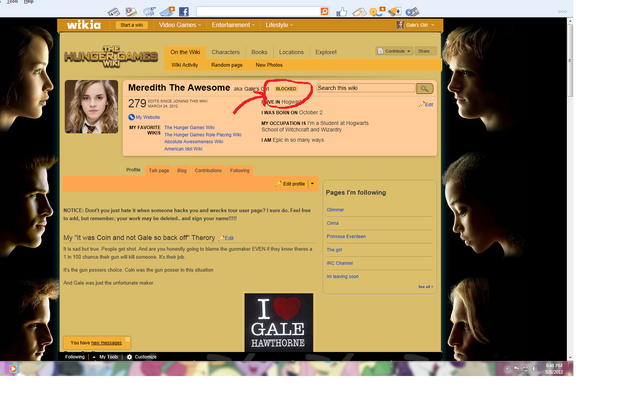Expand the Lifestyle menu
The image size is (640, 400).
tap(279, 25)
